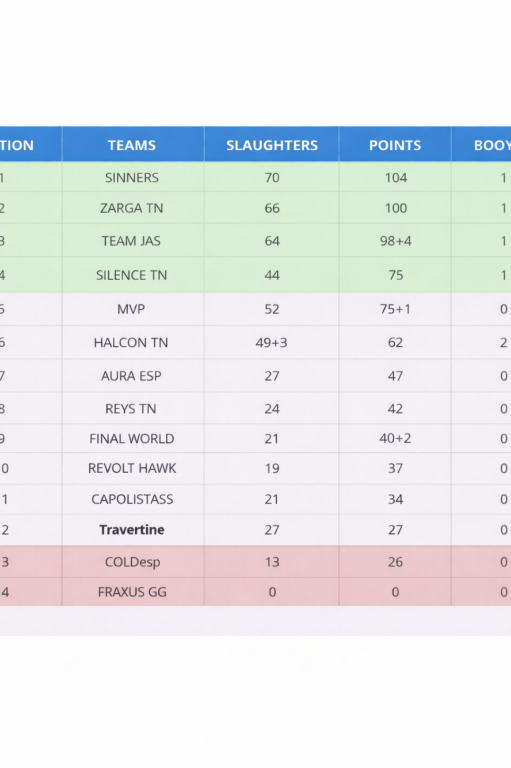Select the CAPOLISTASS team cell
This screenshot has height=768, width=511.
tap(133, 499)
